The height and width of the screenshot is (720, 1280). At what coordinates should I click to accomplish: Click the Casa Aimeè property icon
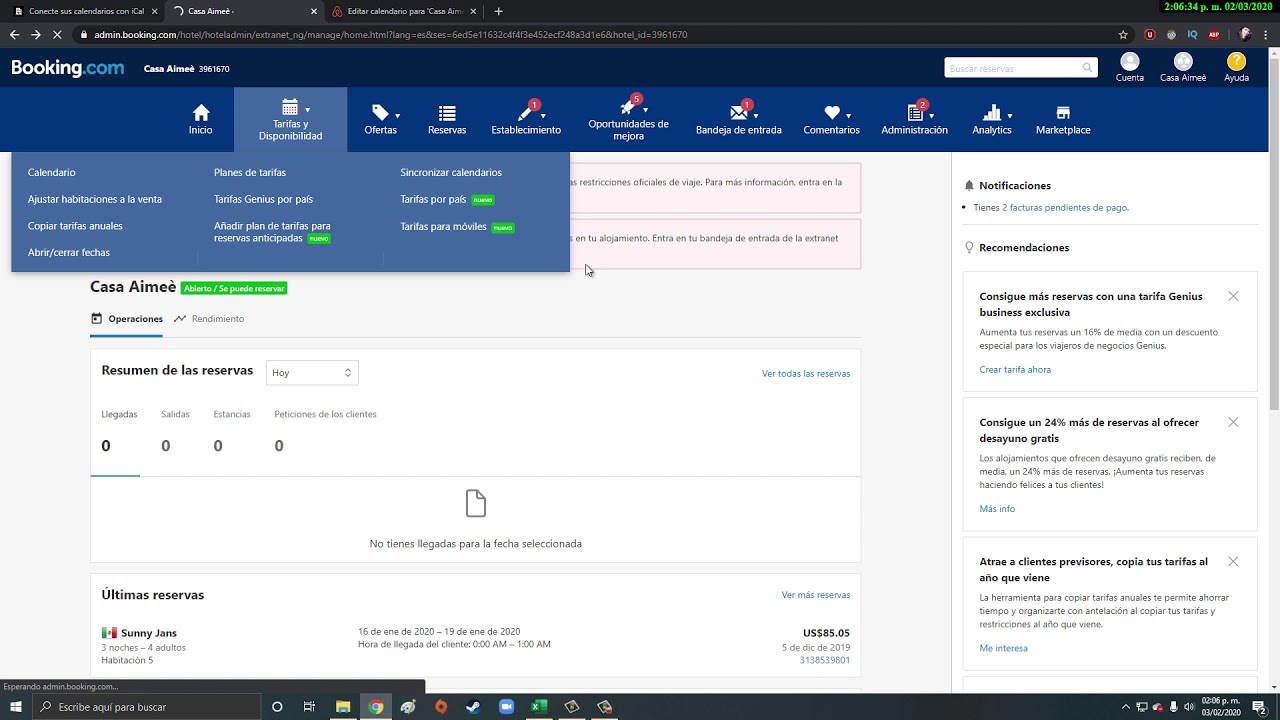pos(1183,62)
